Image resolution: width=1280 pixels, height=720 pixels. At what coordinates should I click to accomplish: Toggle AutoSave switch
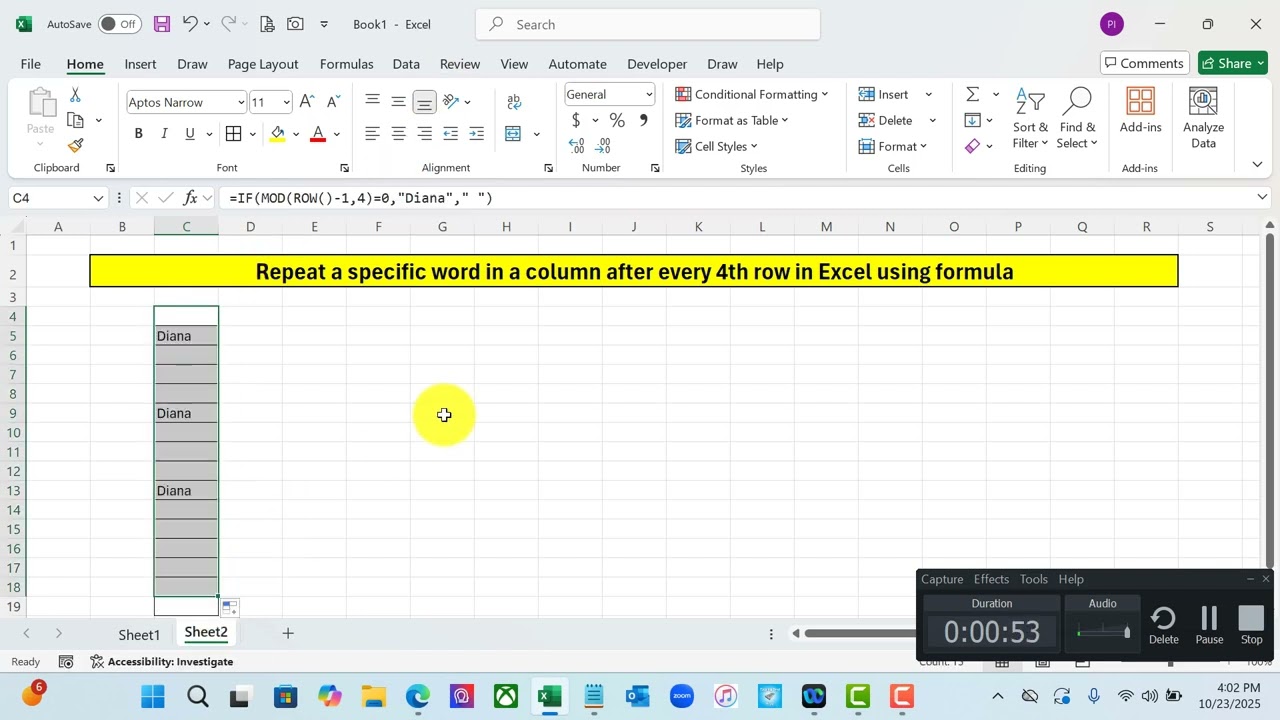point(120,24)
